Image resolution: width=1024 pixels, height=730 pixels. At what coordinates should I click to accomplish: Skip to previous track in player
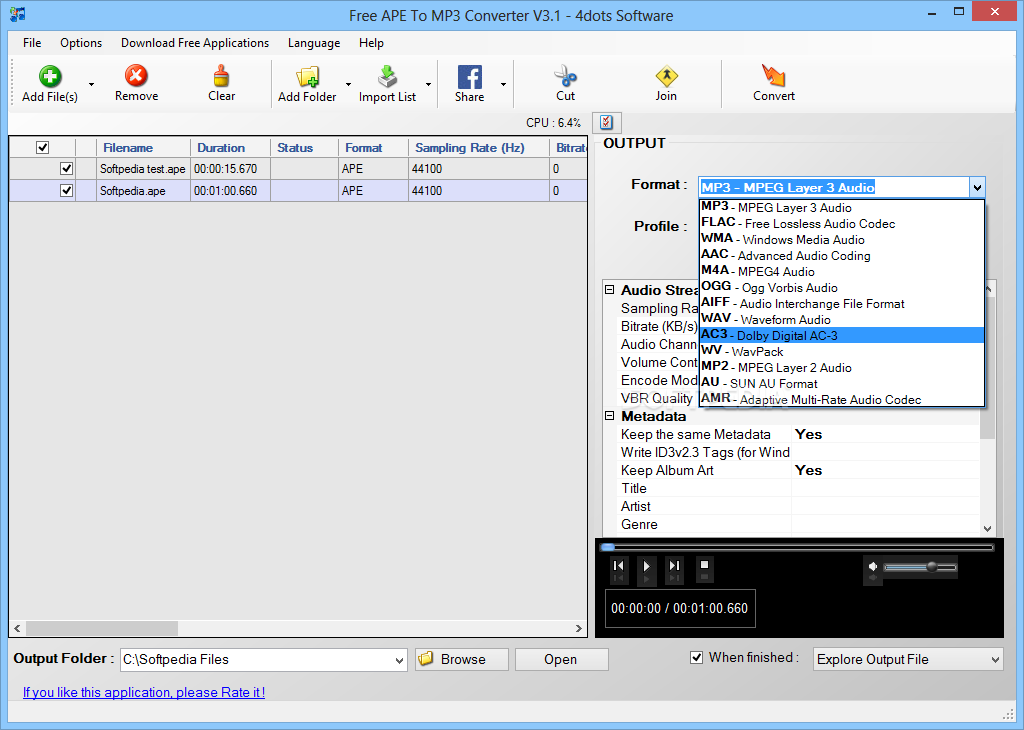[618, 566]
